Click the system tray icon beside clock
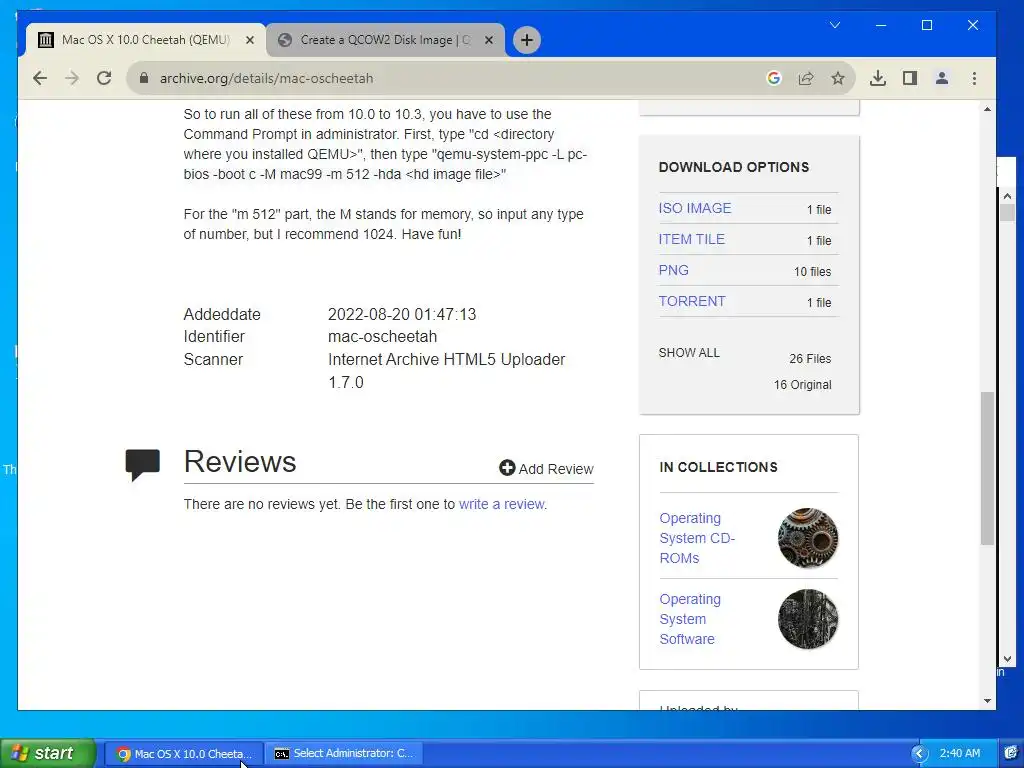Screen dimensions: 1024x768 [x=1012, y=754]
